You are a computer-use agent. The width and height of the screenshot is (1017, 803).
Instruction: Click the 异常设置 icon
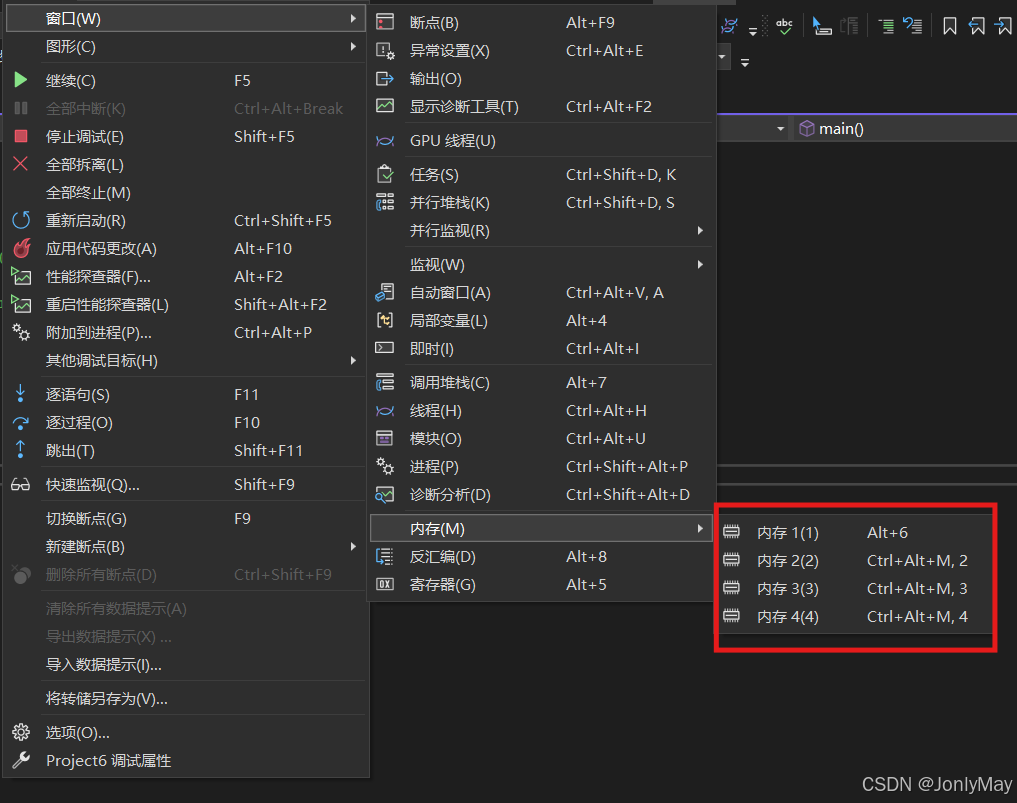385,51
